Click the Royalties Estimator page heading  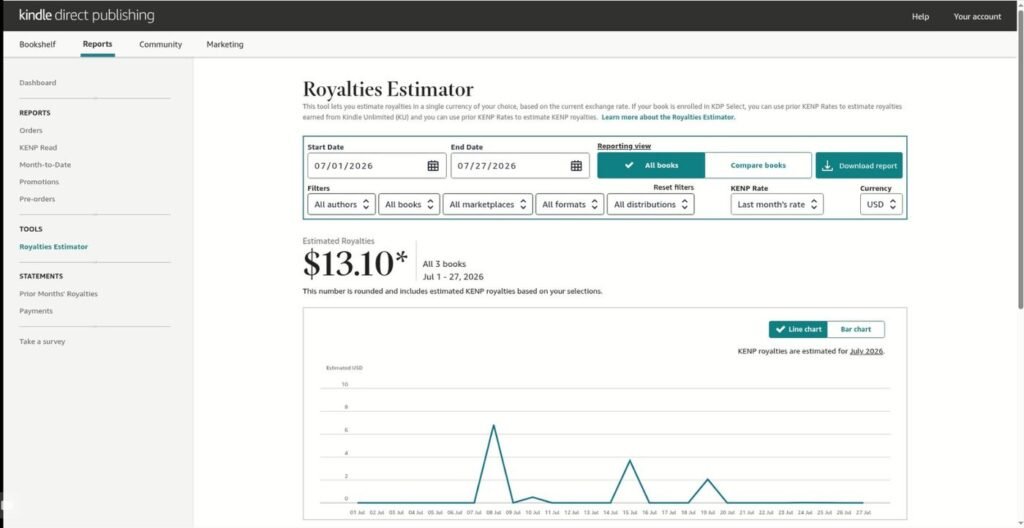point(388,89)
